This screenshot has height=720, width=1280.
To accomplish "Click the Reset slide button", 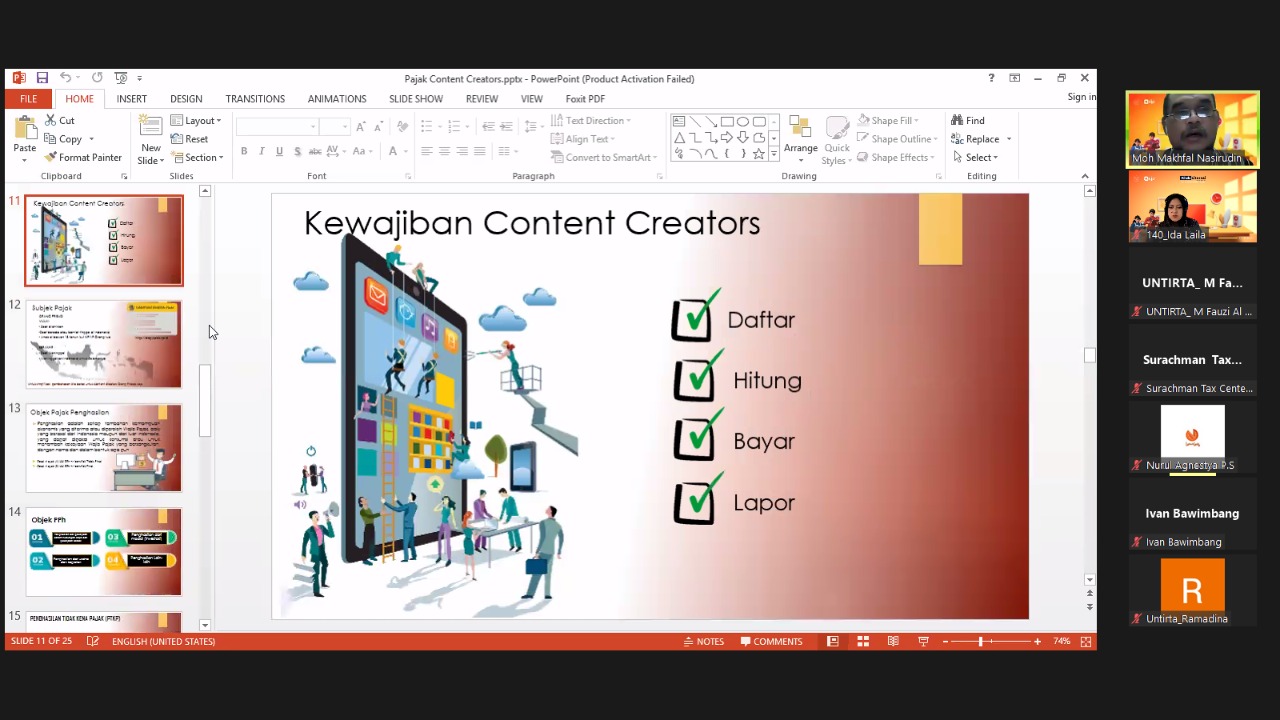I will (x=190, y=139).
